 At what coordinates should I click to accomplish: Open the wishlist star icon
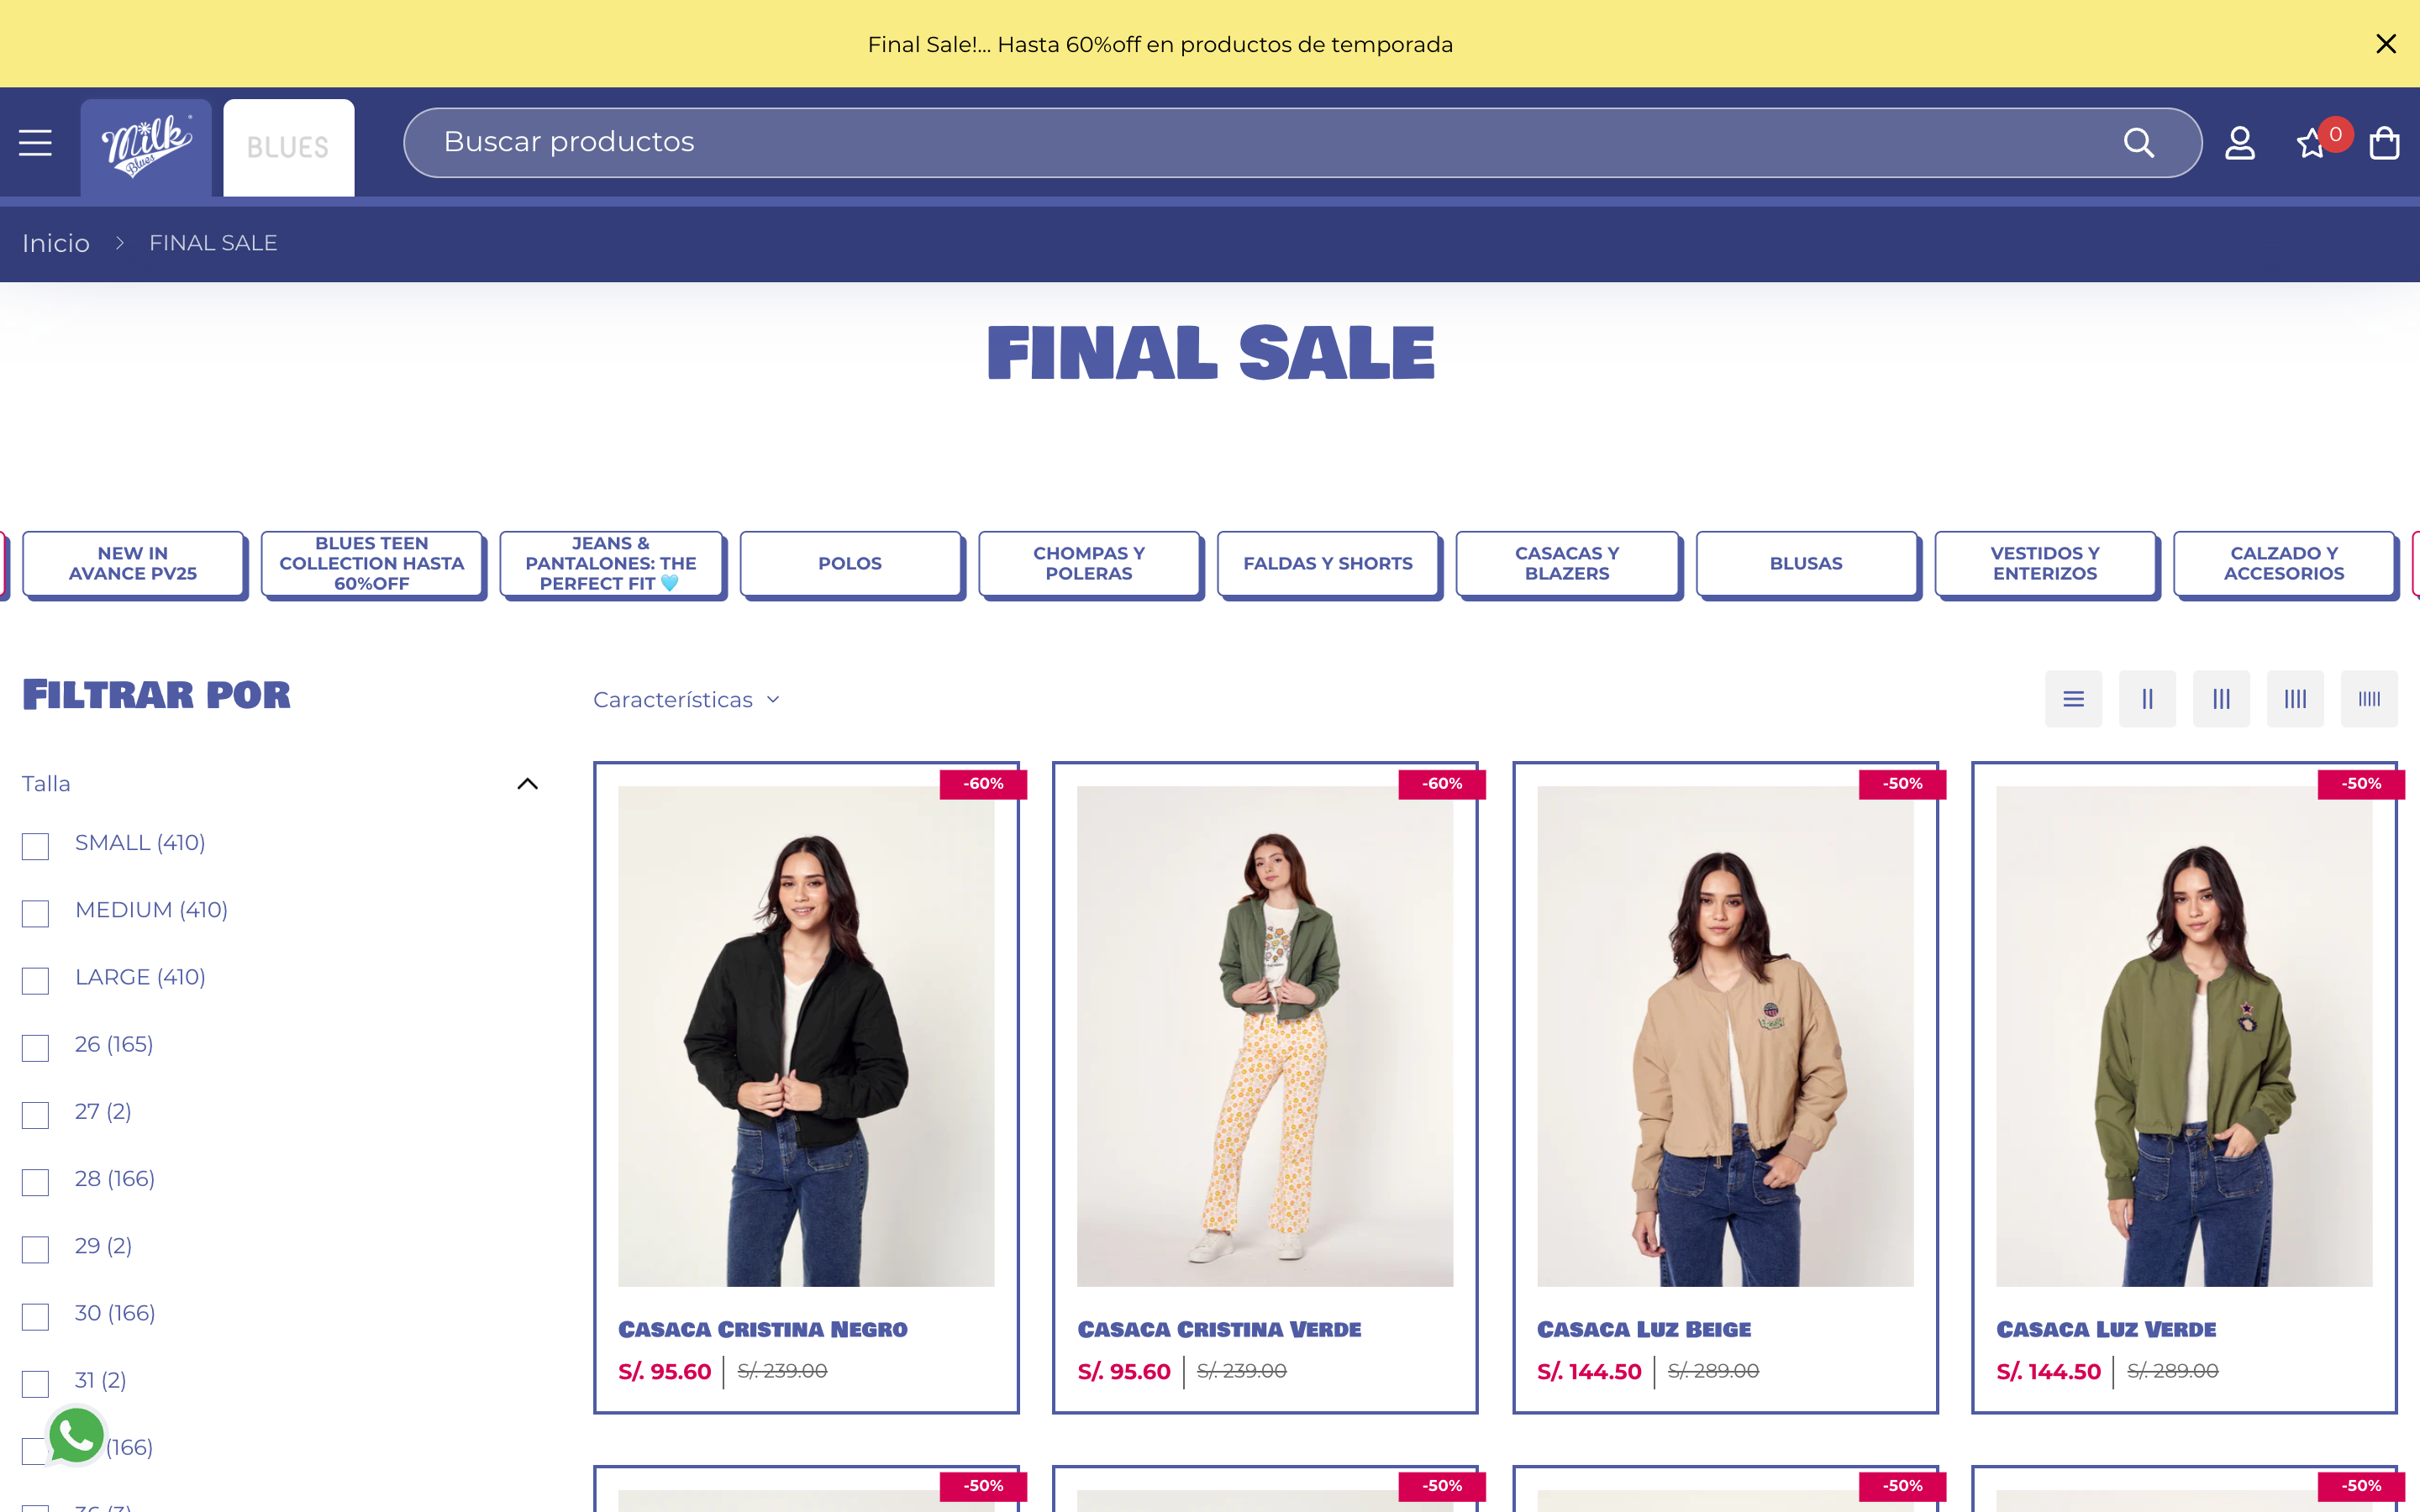tap(2310, 144)
